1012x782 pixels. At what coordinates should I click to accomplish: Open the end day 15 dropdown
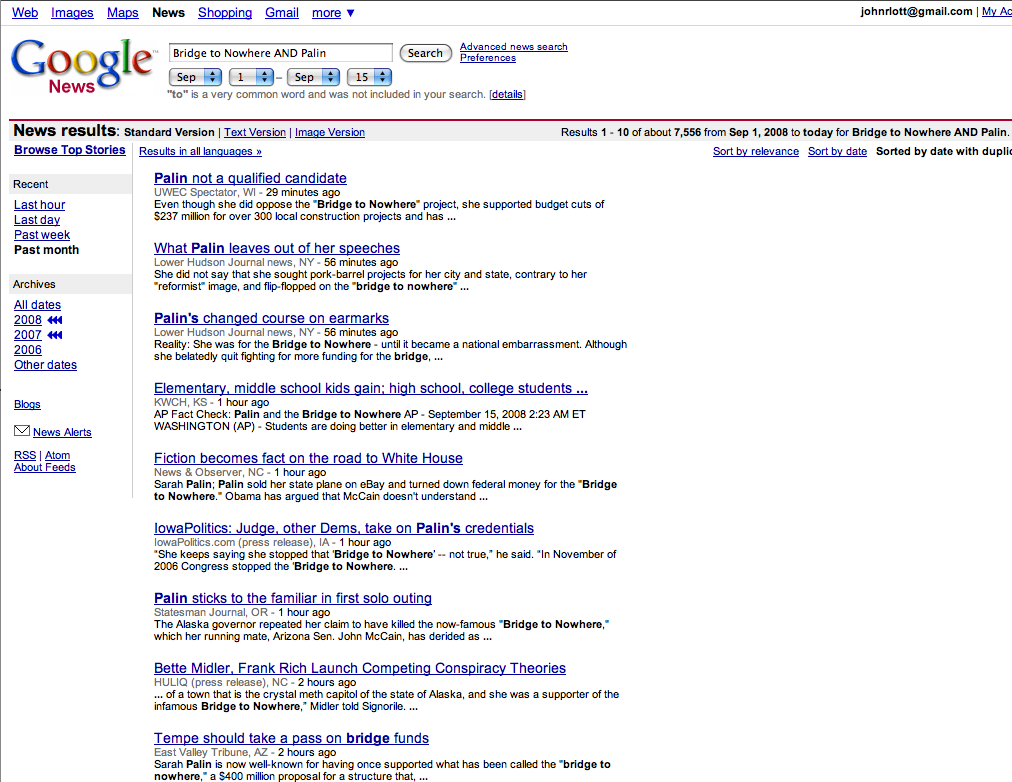(x=369, y=77)
